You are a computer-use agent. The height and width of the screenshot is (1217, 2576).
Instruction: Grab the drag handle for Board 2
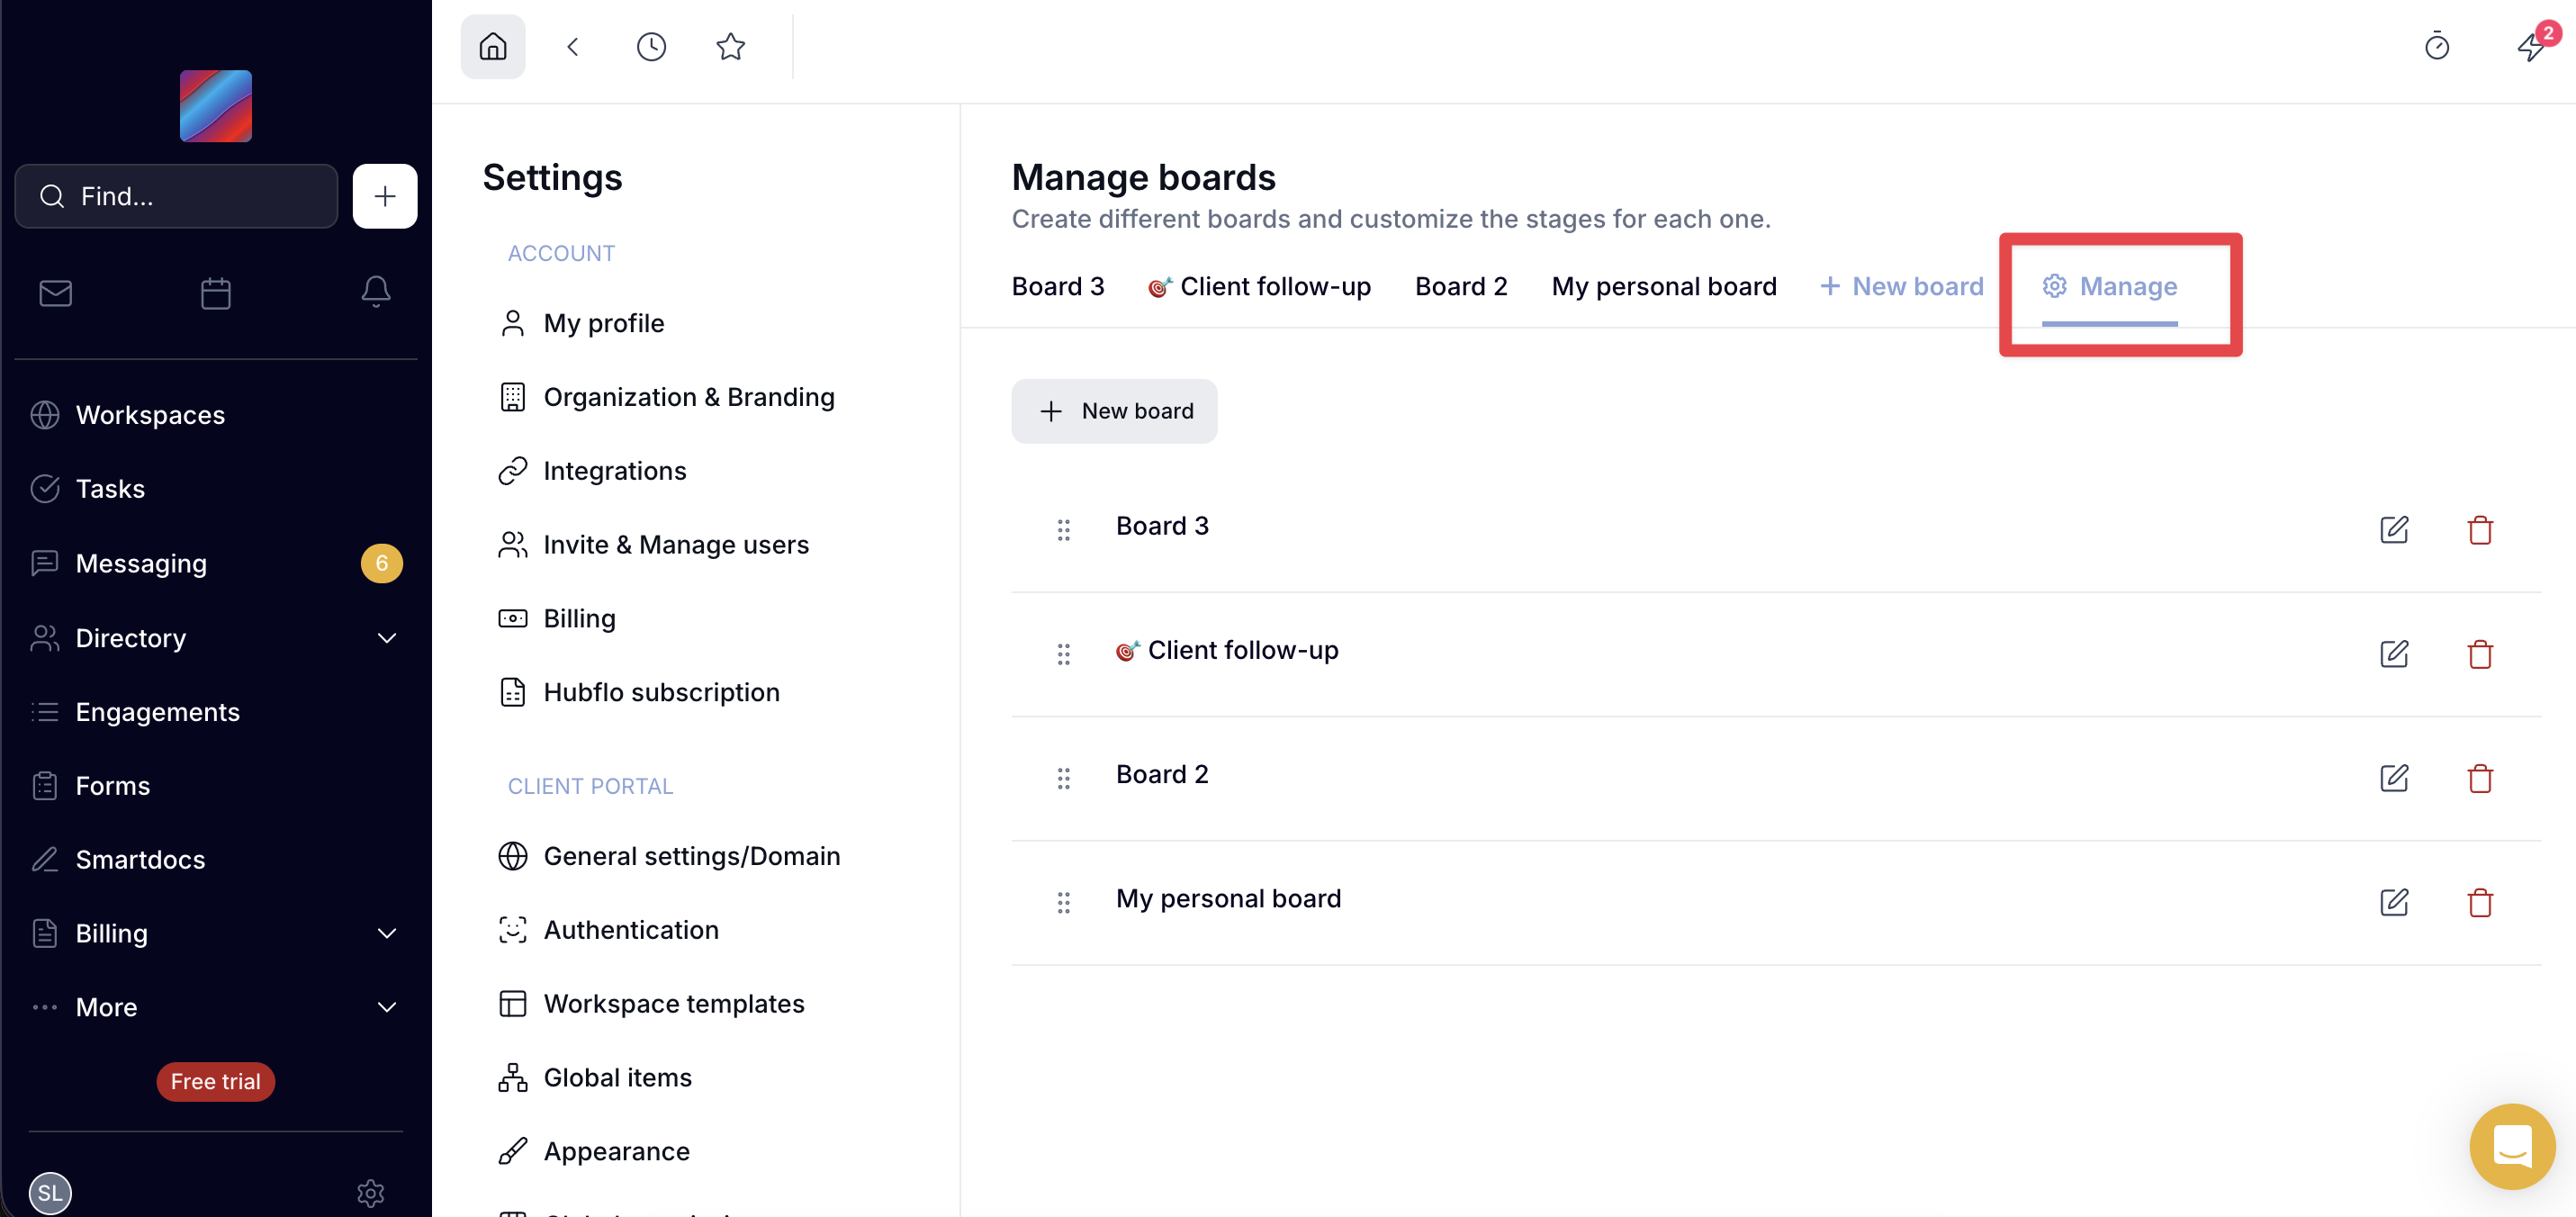1063,778
